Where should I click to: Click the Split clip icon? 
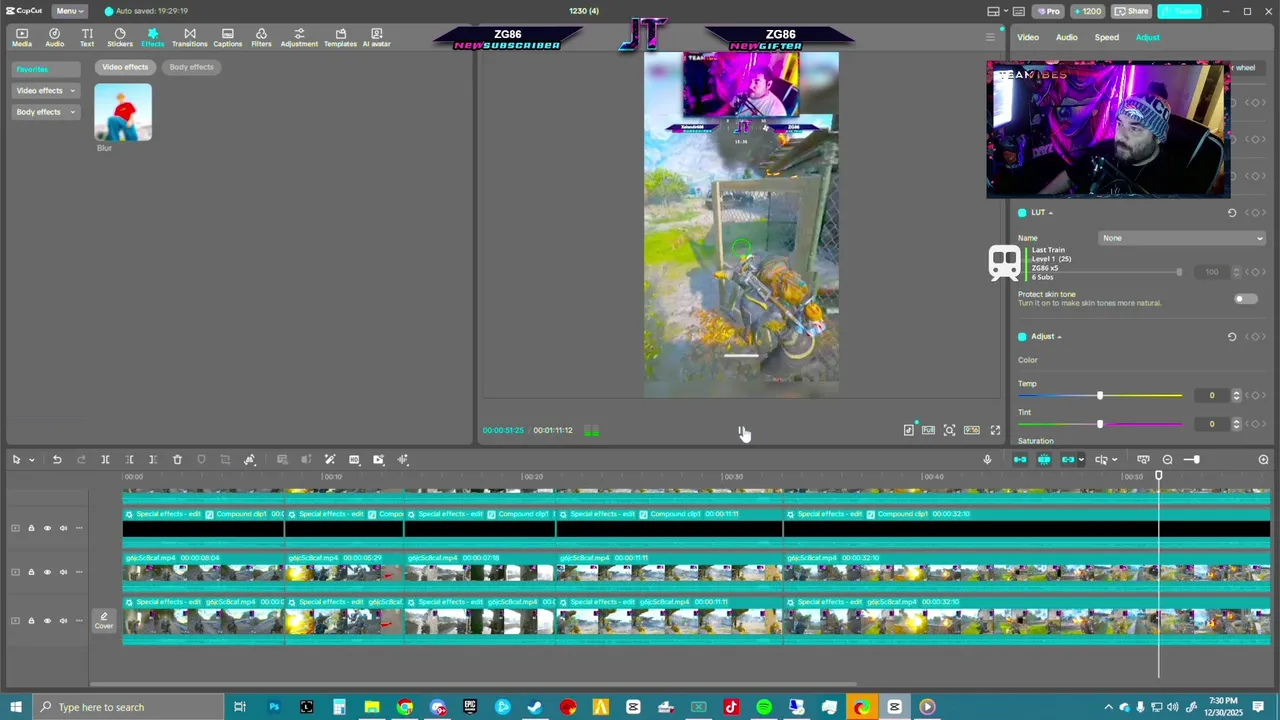tap(105, 460)
